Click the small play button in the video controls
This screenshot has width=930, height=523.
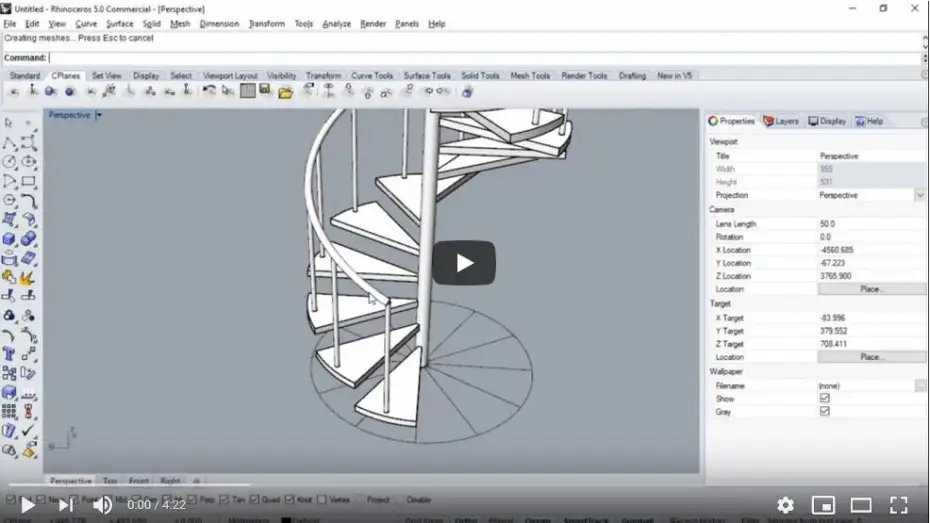pyautogui.click(x=27, y=505)
